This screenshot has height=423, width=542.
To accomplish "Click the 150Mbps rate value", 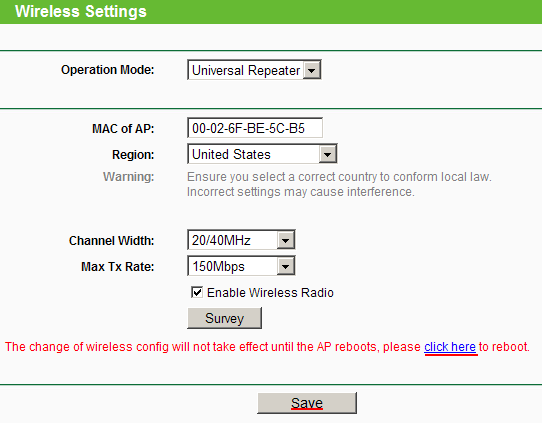I will tap(241, 266).
